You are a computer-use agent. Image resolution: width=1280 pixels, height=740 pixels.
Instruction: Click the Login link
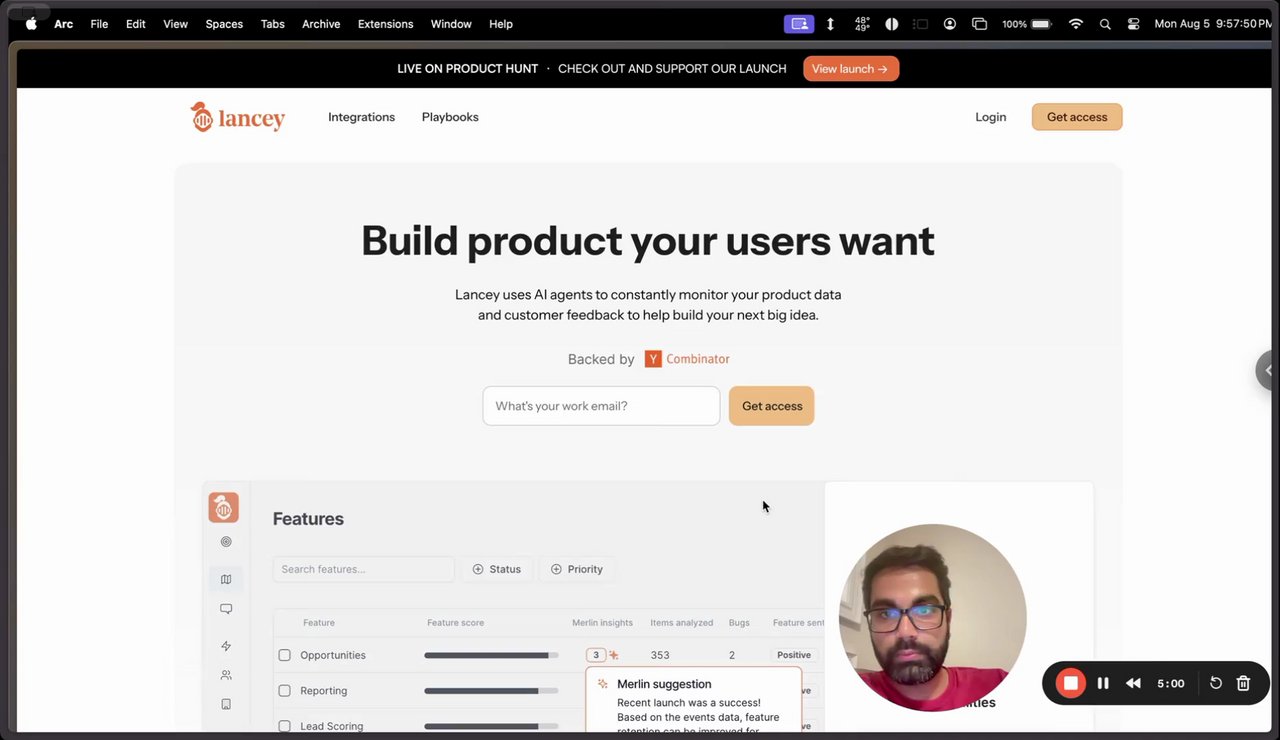coord(991,117)
